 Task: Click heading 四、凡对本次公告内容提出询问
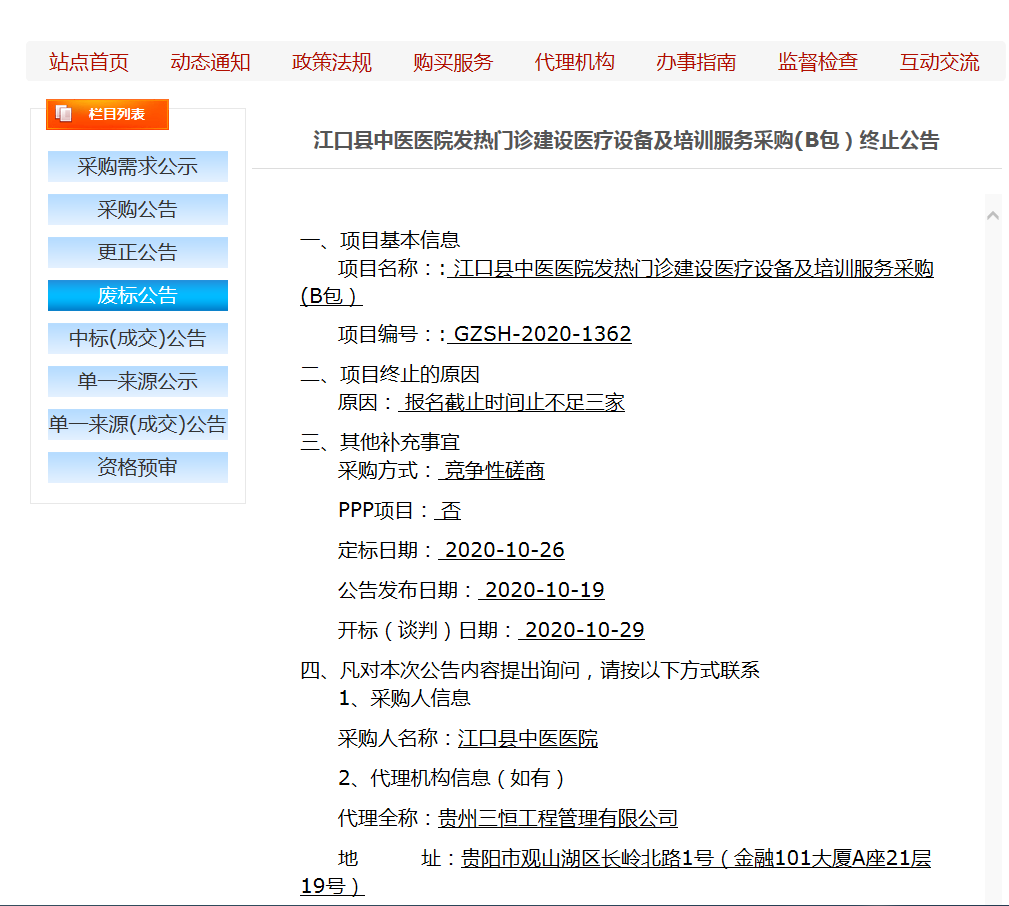530,670
